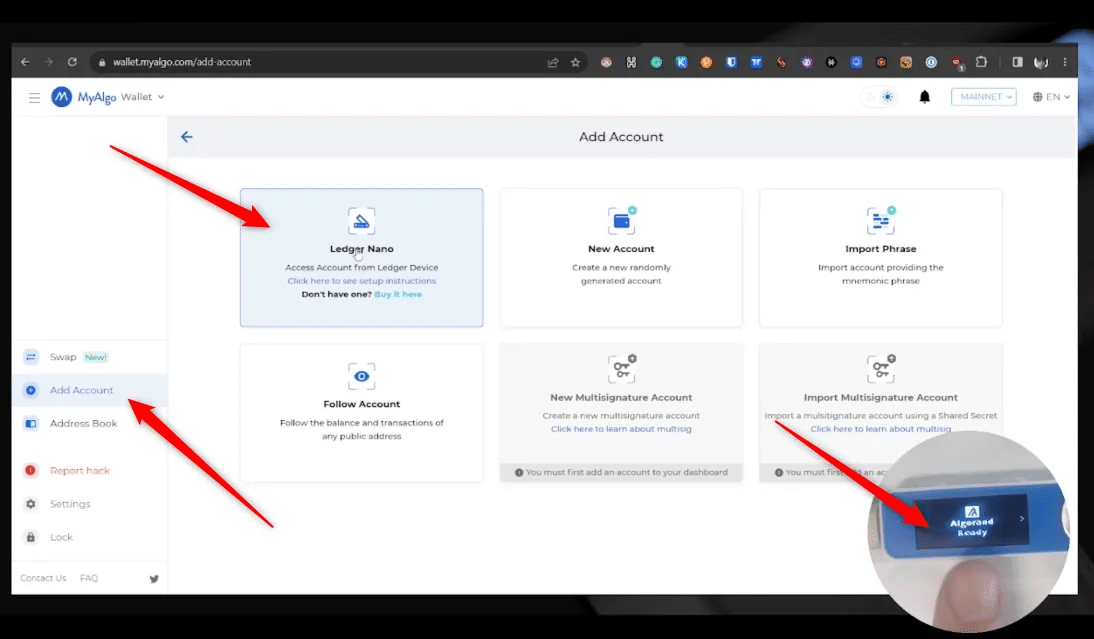This screenshot has width=1094, height=639.
Task: Click the "Buy it here" link
Action: (398, 294)
